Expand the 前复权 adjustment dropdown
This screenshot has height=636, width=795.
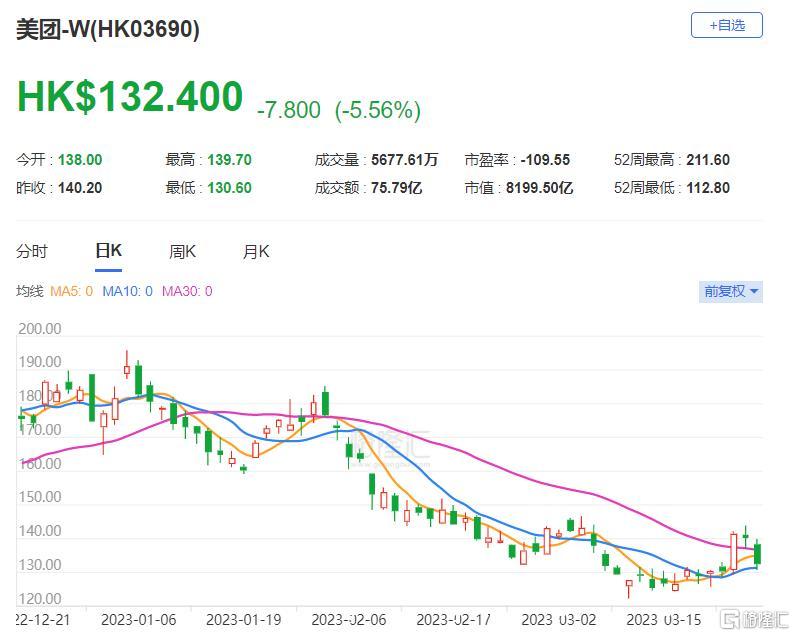tap(731, 291)
